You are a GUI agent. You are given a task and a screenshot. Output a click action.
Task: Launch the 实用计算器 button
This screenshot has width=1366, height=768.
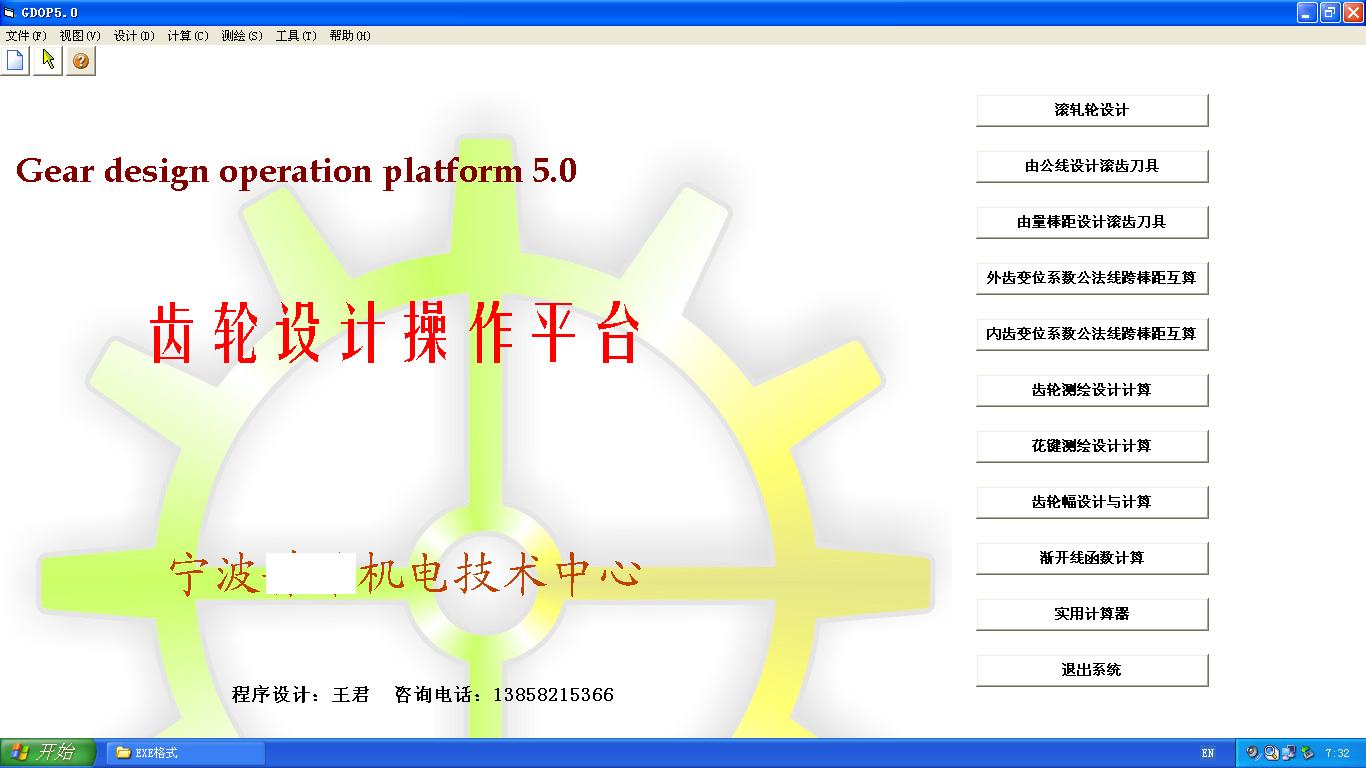pos(1092,614)
